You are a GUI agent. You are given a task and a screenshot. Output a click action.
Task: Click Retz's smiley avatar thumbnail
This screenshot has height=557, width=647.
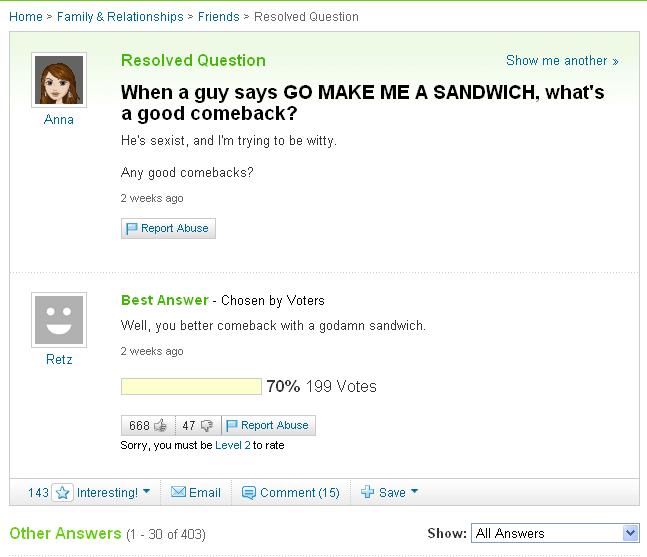59,319
